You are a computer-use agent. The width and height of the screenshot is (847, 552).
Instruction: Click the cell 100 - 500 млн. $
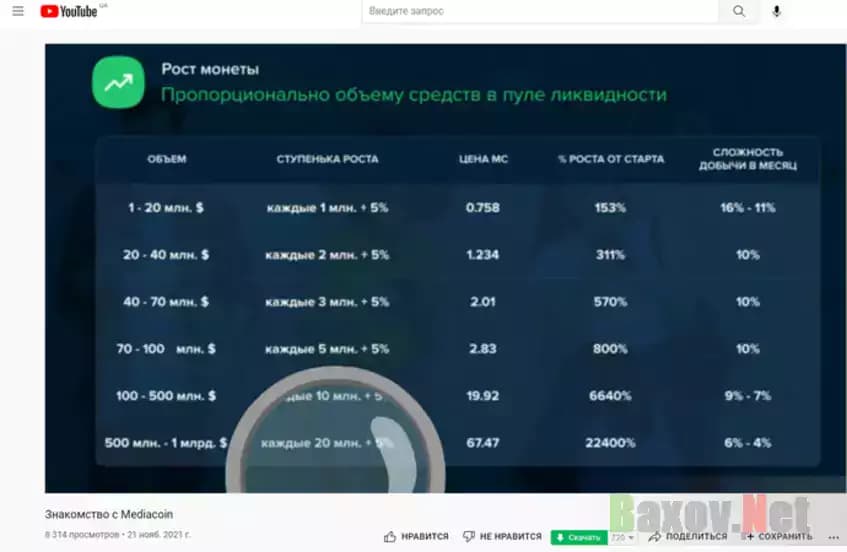[166, 395]
